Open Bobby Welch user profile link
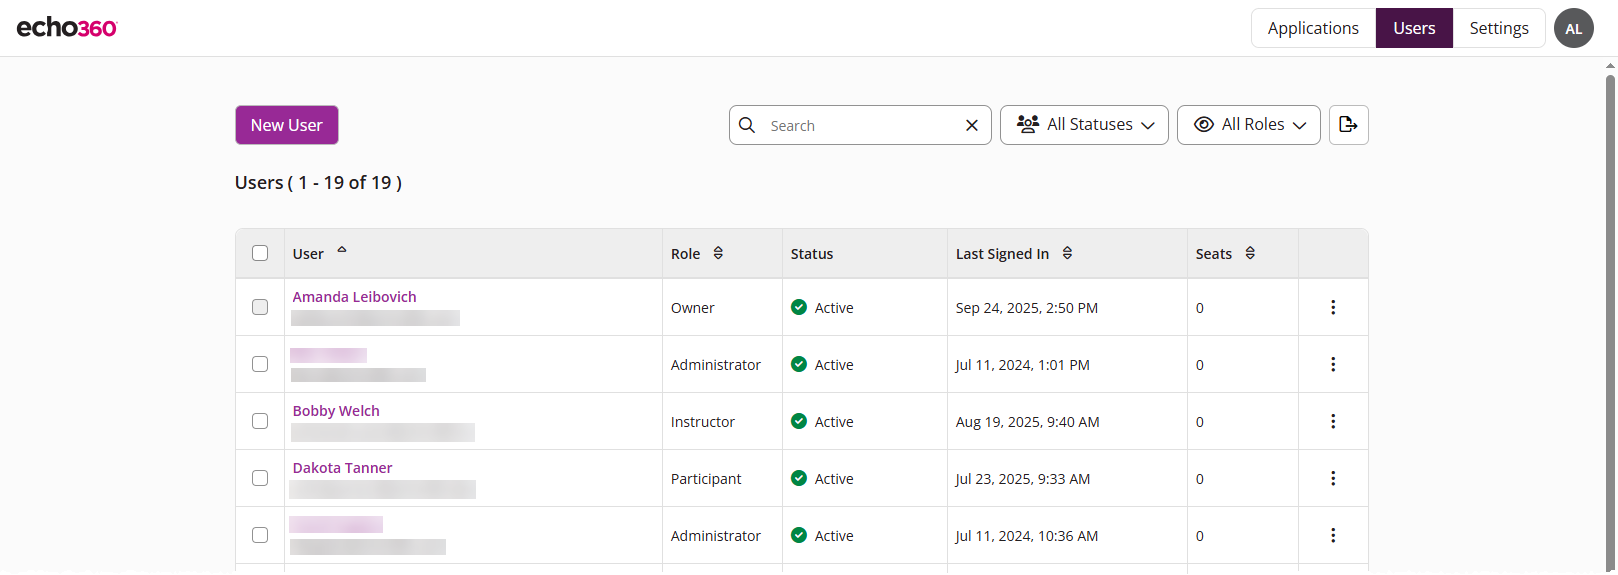The height and width of the screenshot is (575, 1618). click(x=336, y=411)
